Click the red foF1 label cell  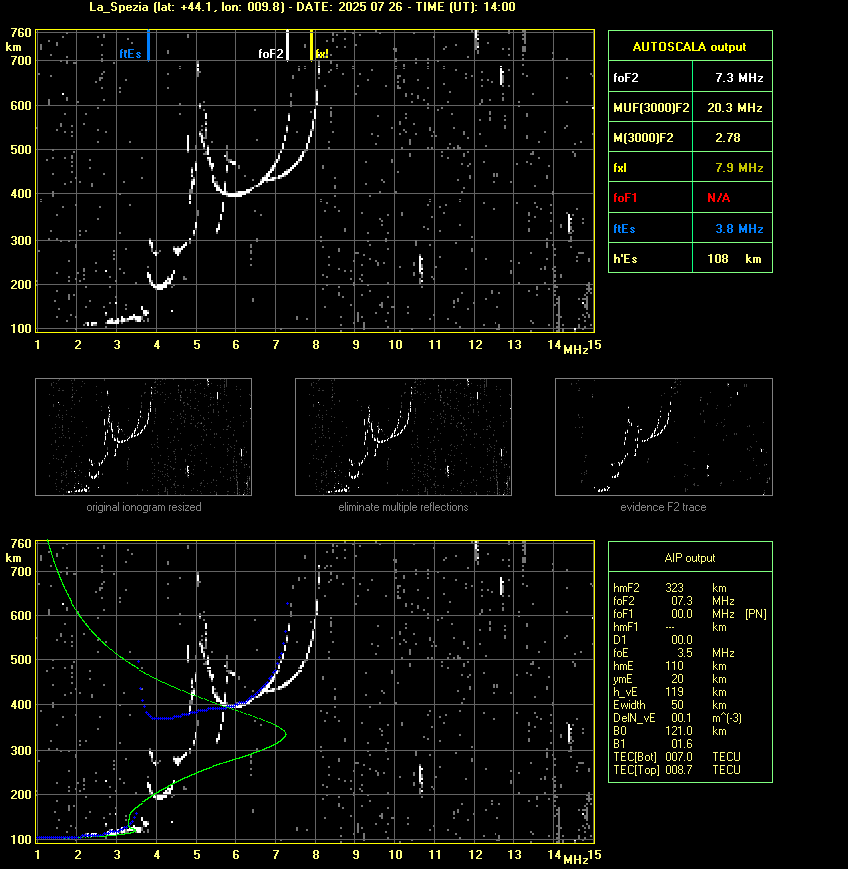pyautogui.click(x=651, y=198)
